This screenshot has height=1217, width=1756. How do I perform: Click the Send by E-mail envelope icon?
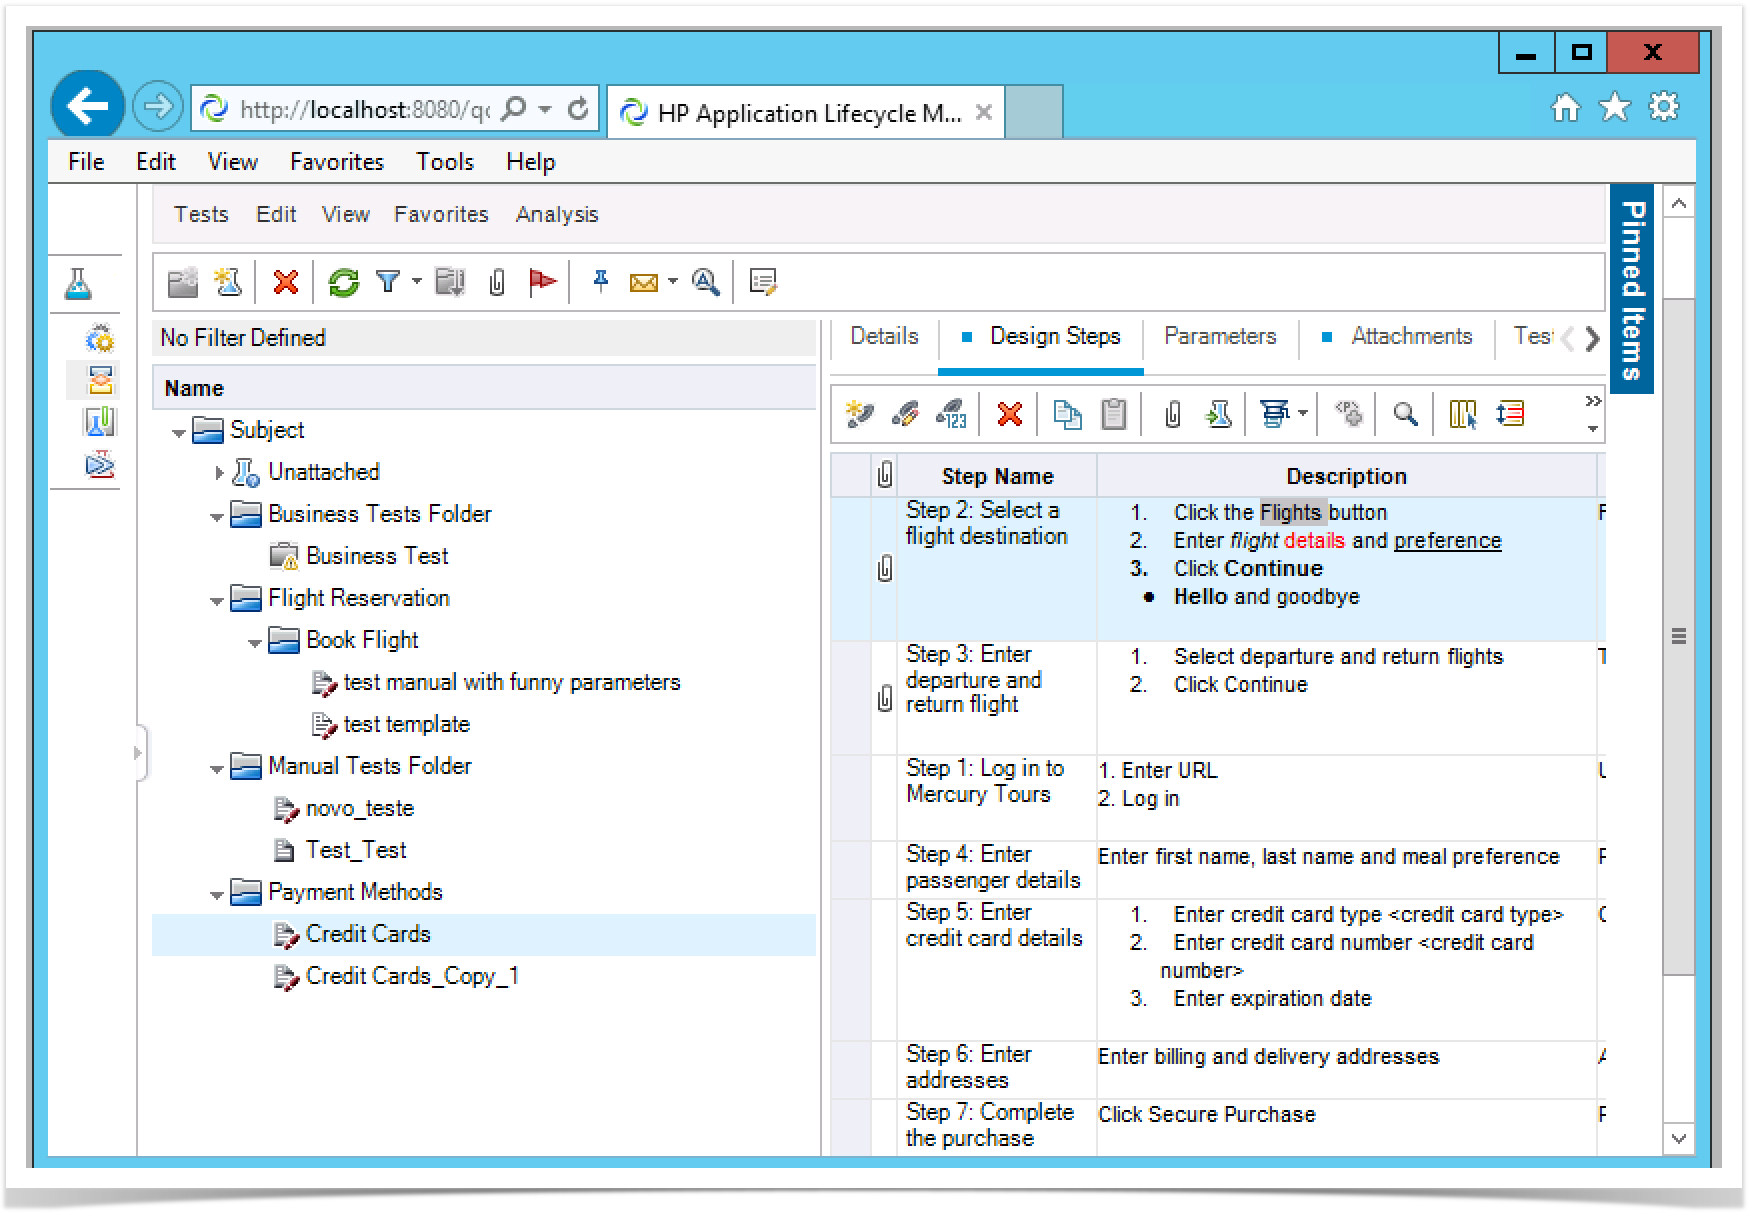click(644, 283)
